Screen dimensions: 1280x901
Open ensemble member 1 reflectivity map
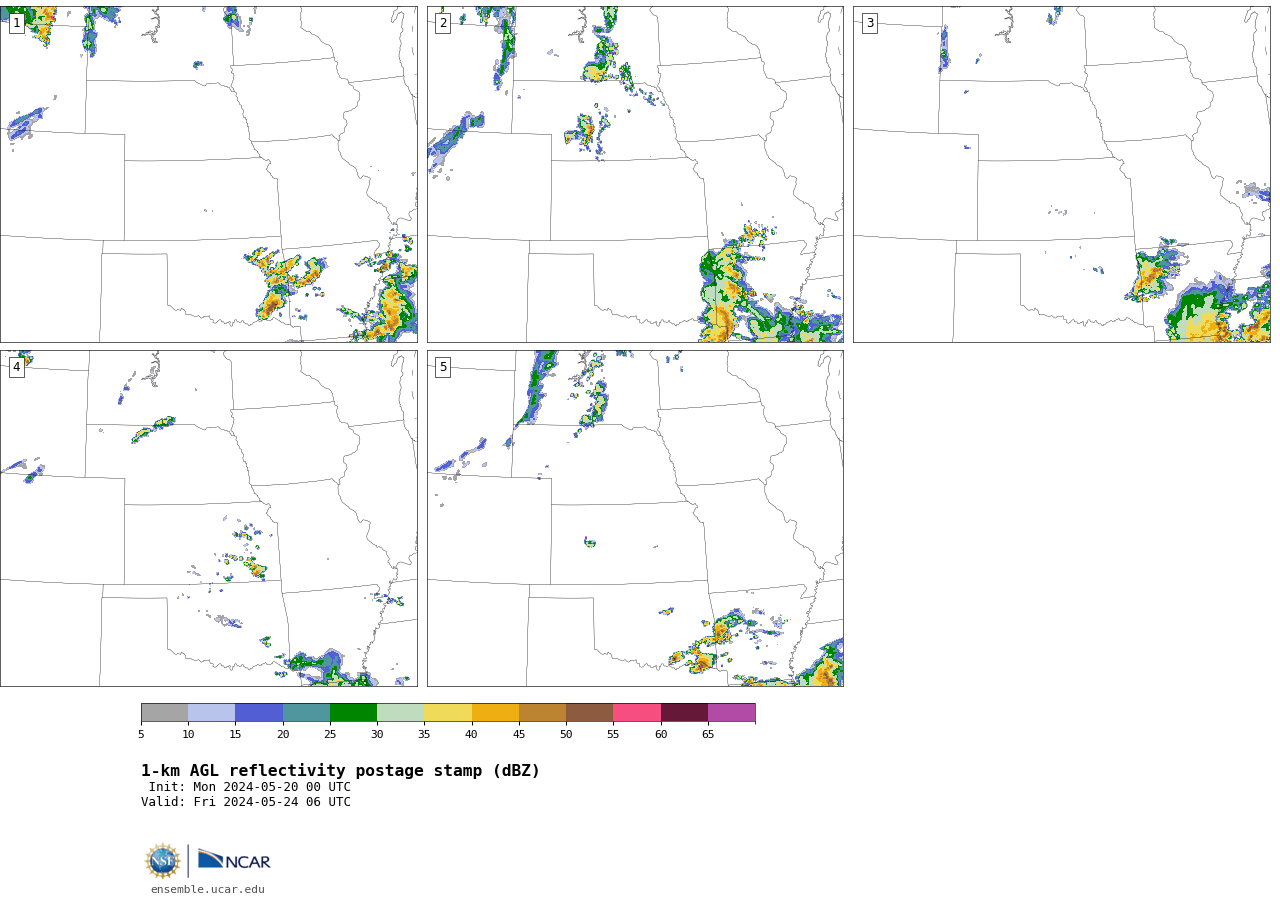pos(209,174)
